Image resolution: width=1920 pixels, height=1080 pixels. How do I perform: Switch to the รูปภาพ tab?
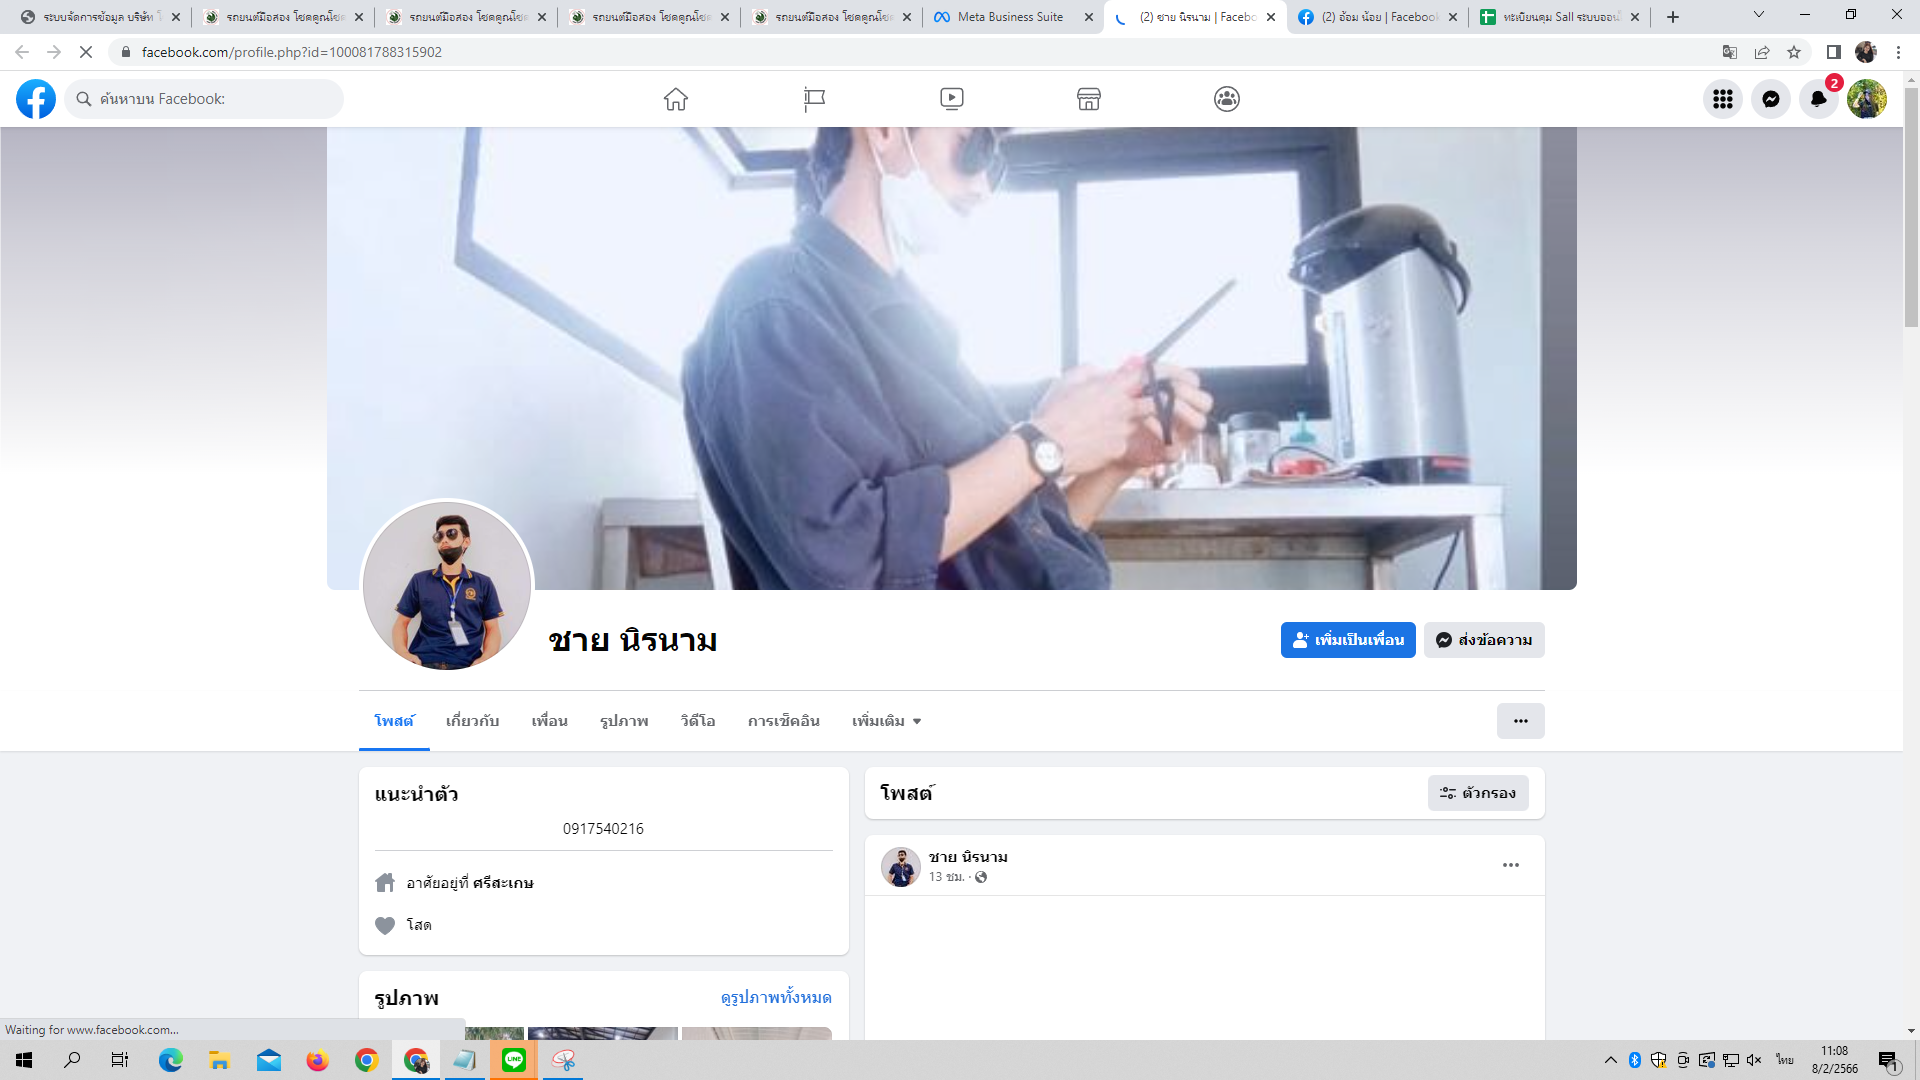(x=624, y=721)
